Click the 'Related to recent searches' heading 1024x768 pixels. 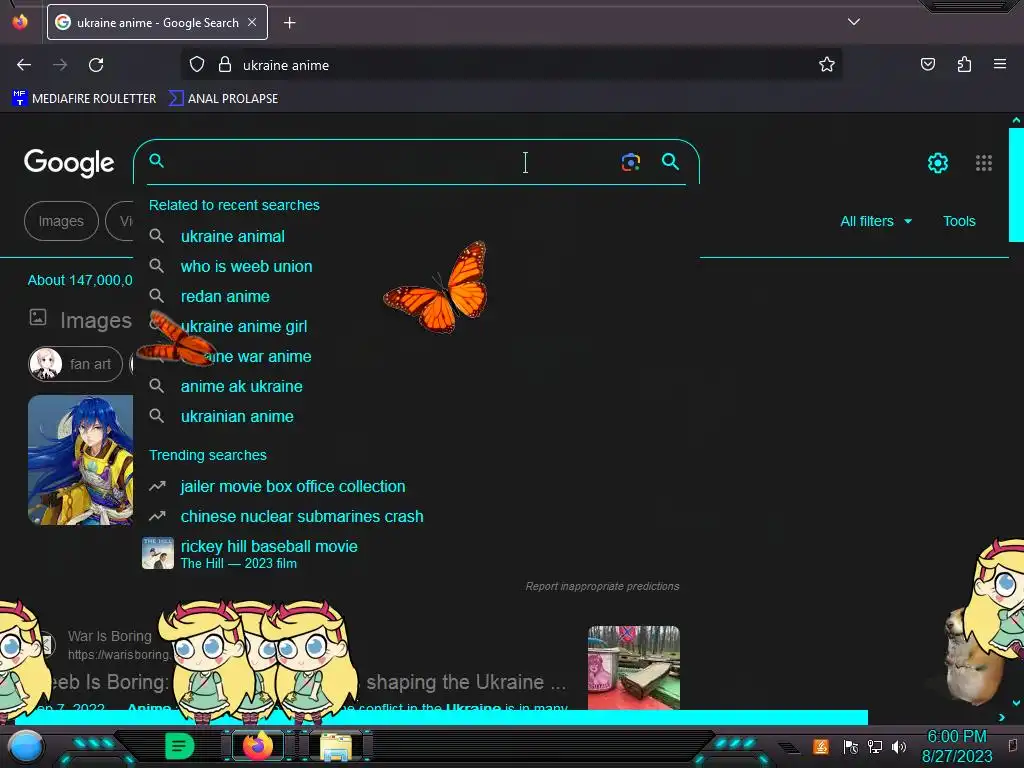(x=234, y=205)
